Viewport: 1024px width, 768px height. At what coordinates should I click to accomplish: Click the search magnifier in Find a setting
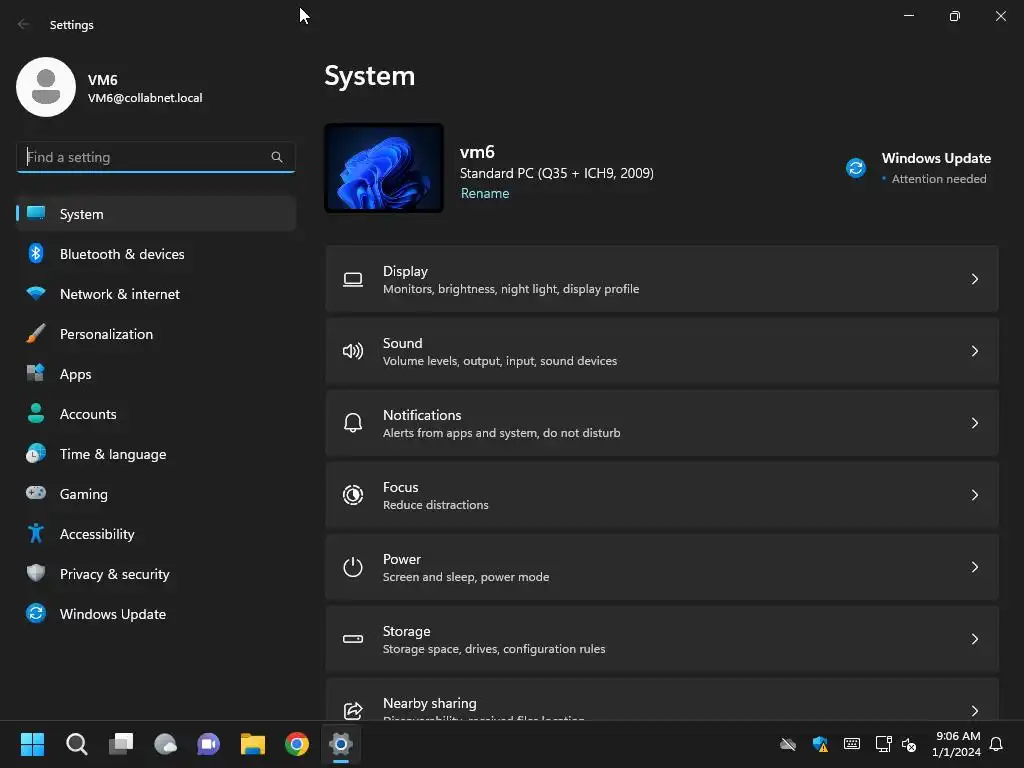277,157
